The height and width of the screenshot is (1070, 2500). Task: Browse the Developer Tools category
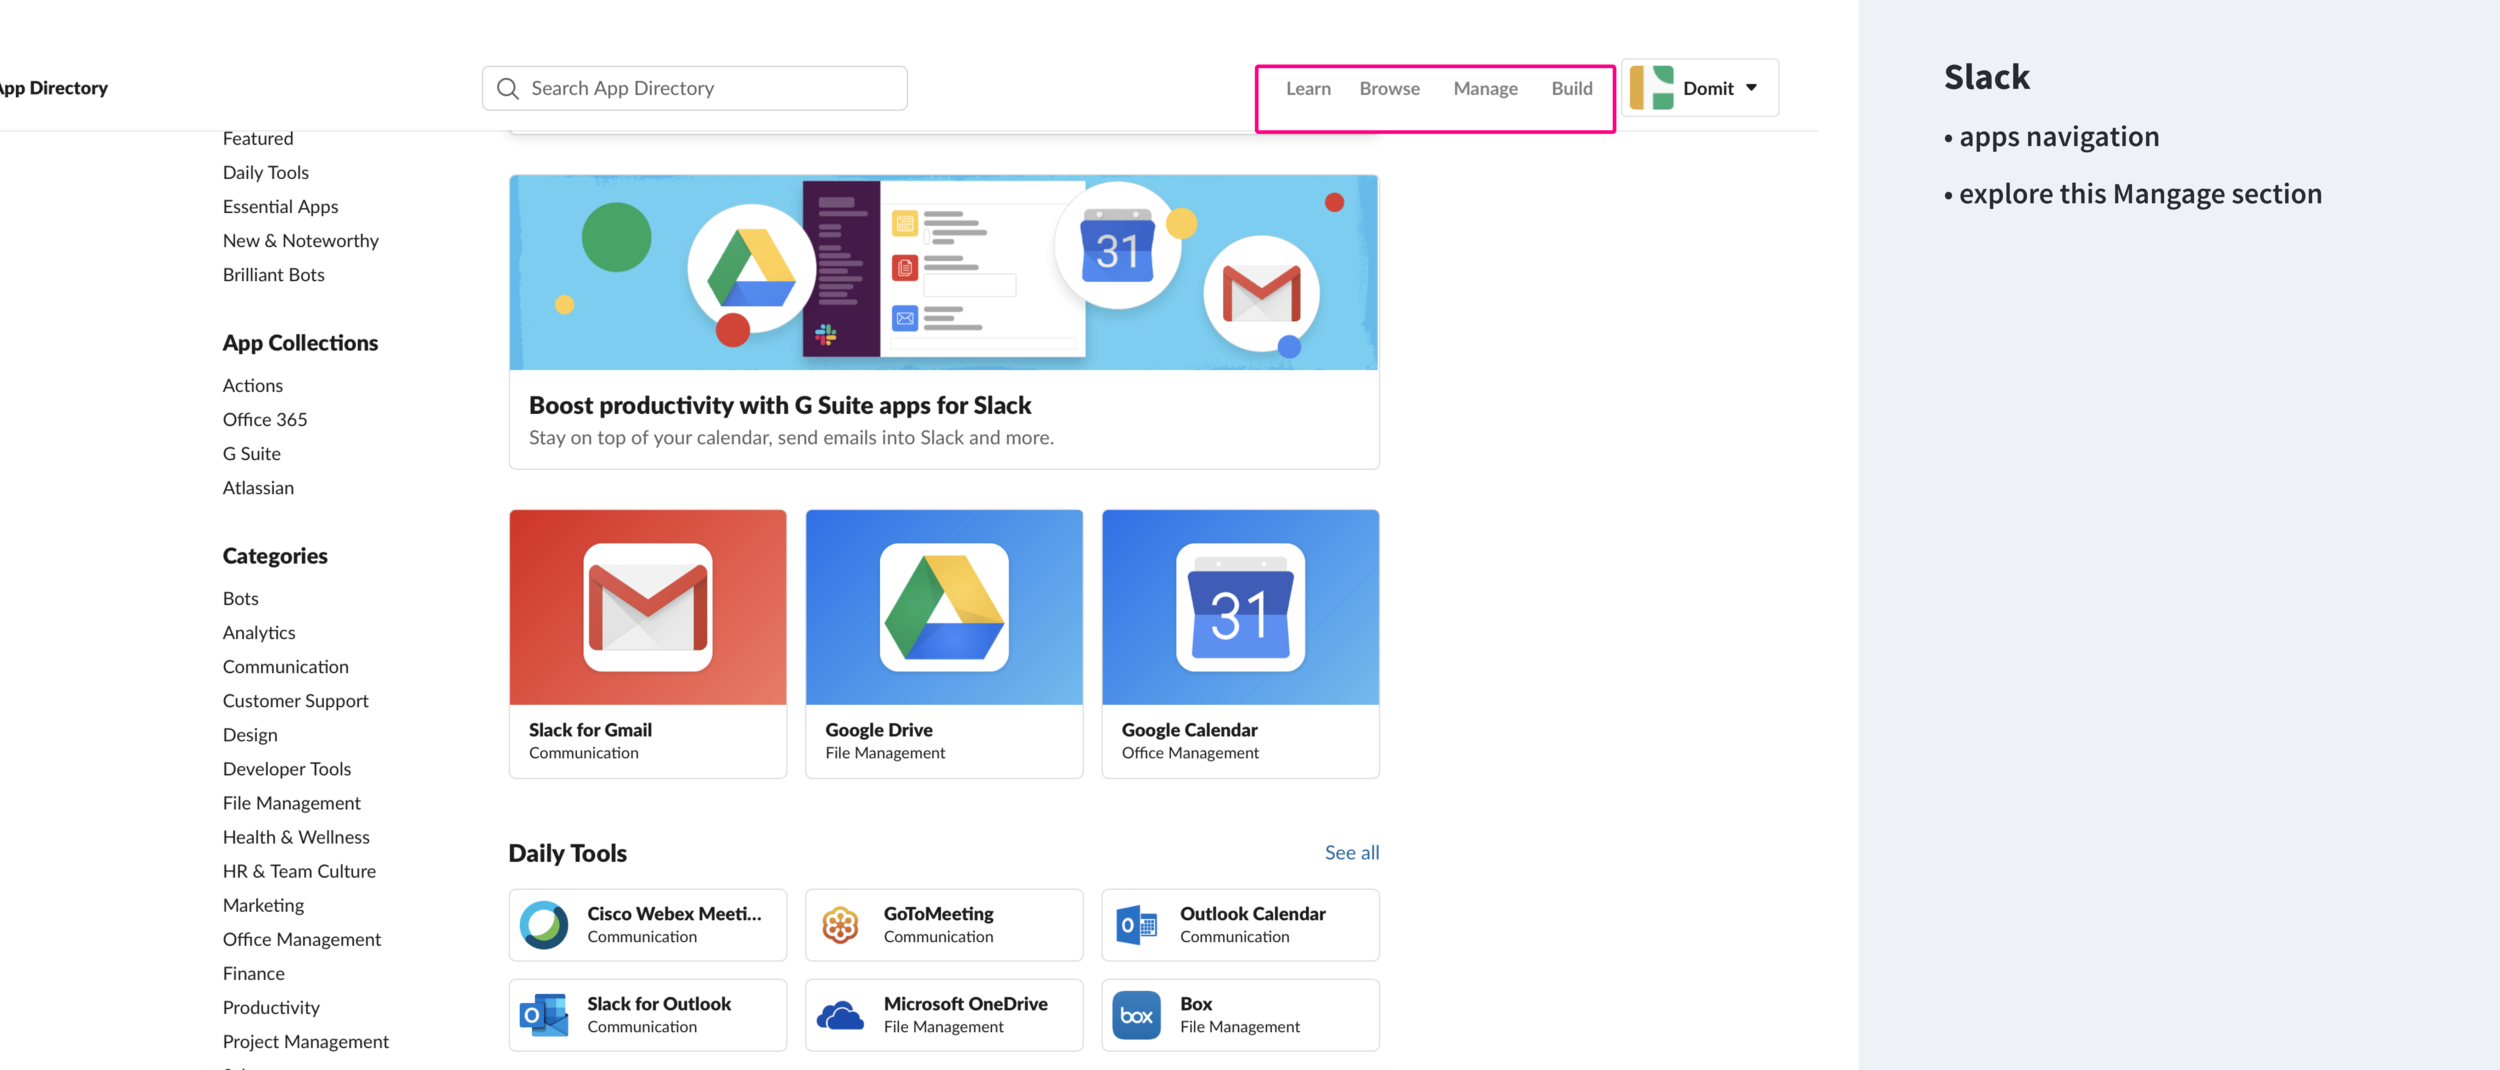tap(287, 768)
